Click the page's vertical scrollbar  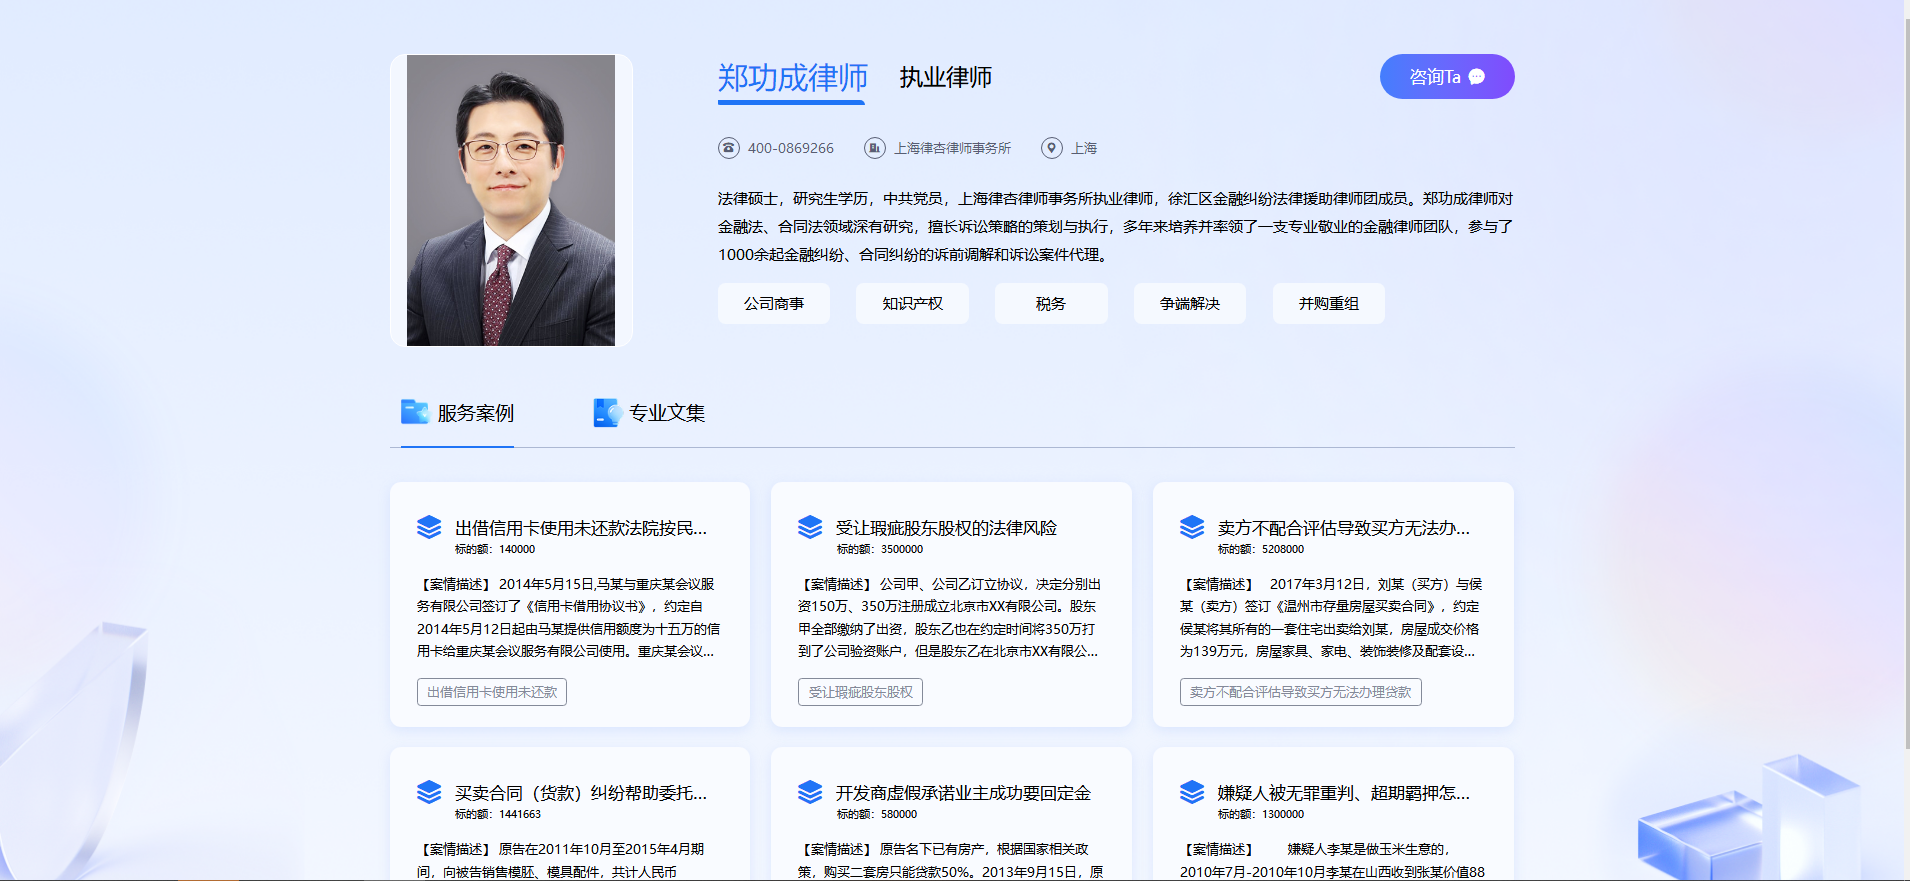pos(1904,380)
